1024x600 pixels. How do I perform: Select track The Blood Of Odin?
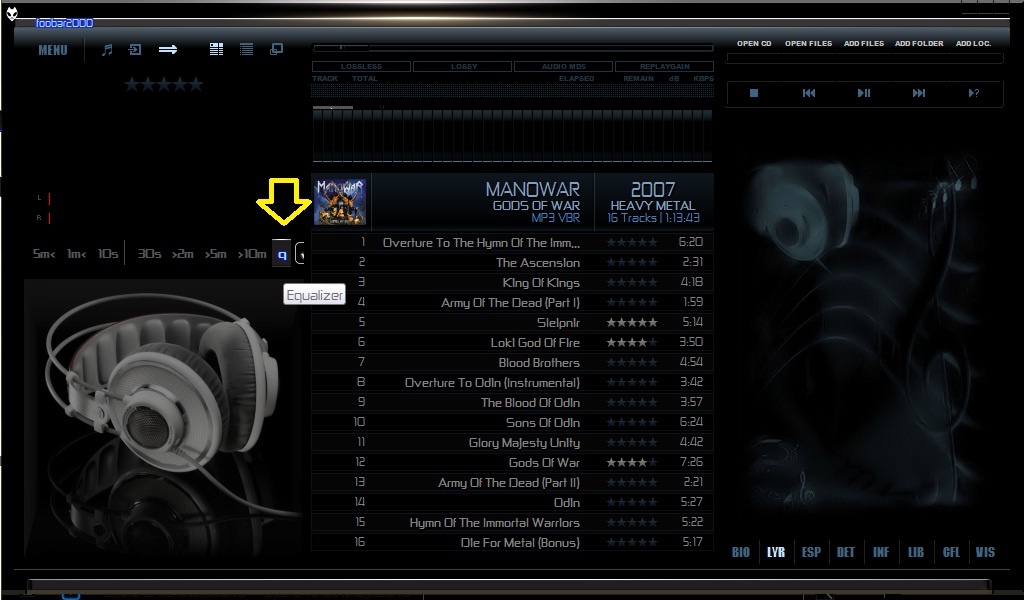pyautogui.click(x=513, y=402)
